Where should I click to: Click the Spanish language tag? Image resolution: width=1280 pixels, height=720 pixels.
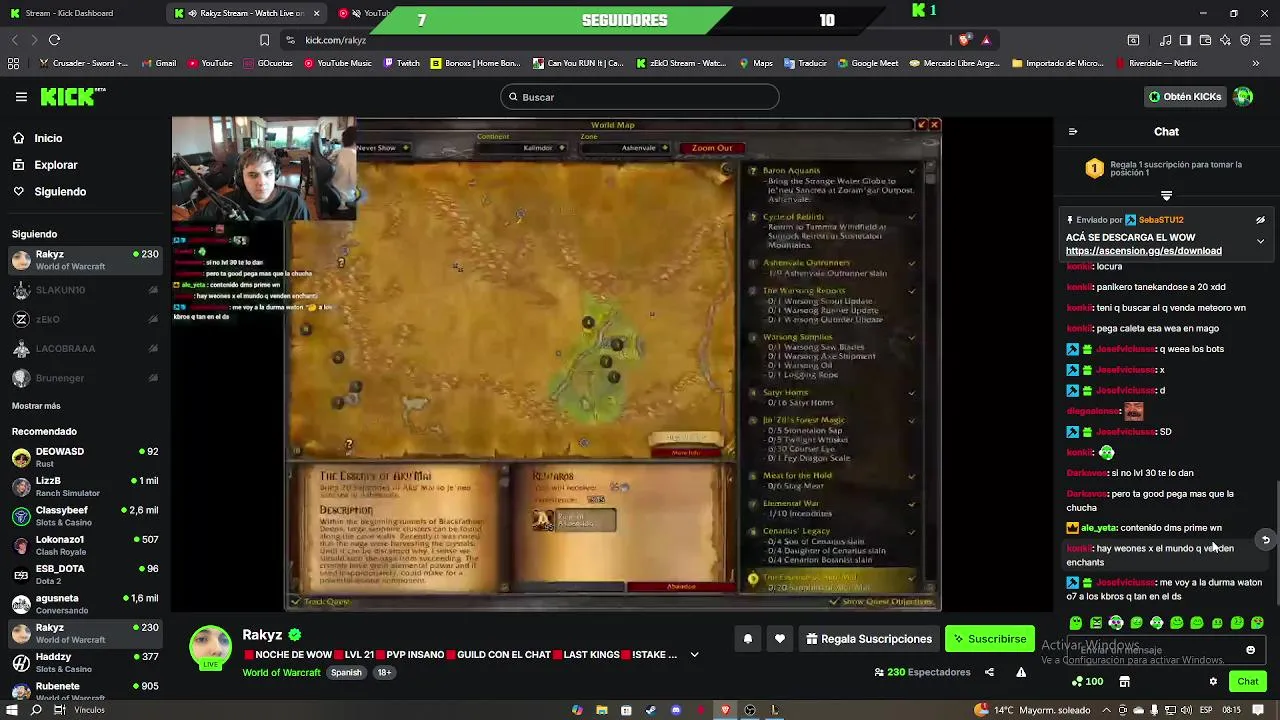(346, 673)
